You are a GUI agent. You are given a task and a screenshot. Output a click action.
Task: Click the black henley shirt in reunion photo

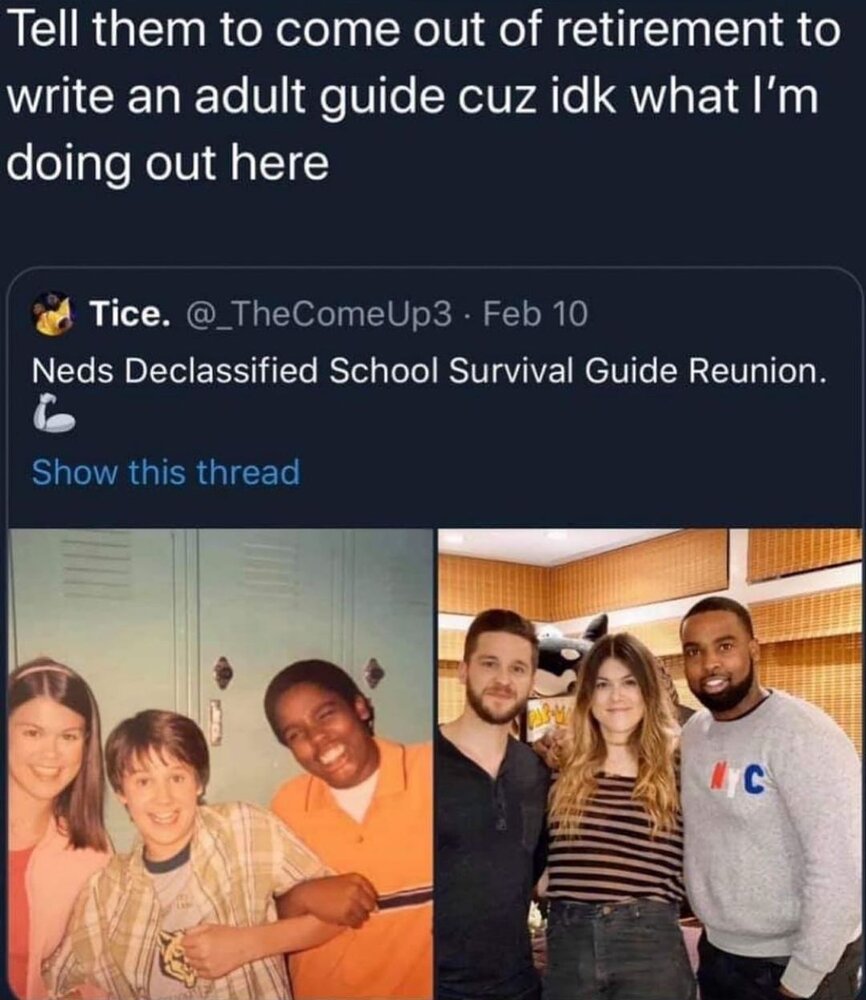pyautogui.click(x=489, y=861)
